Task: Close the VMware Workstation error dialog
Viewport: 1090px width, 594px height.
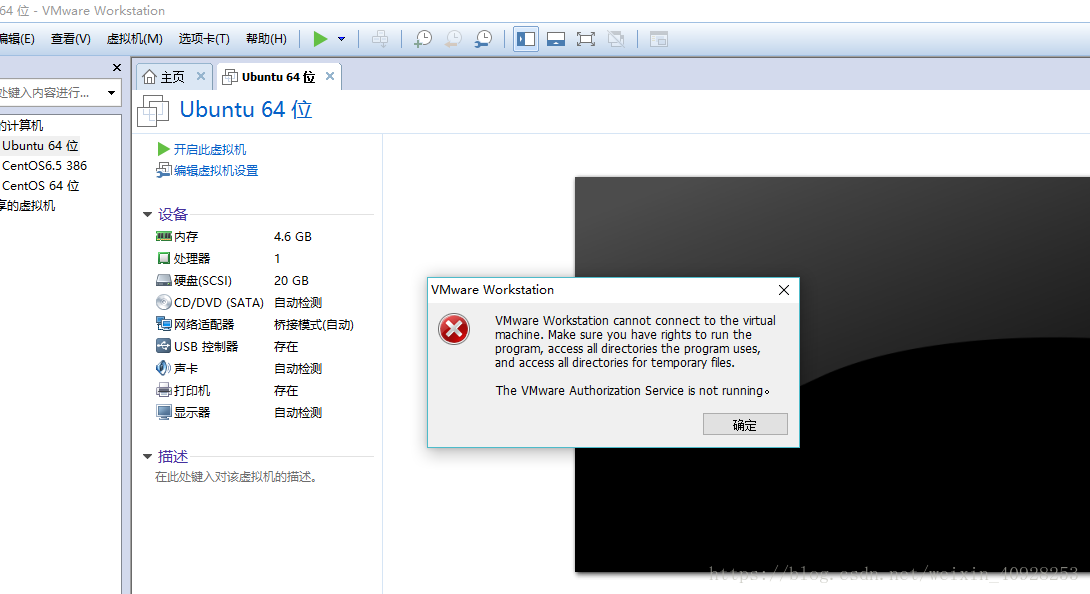Action: [784, 290]
